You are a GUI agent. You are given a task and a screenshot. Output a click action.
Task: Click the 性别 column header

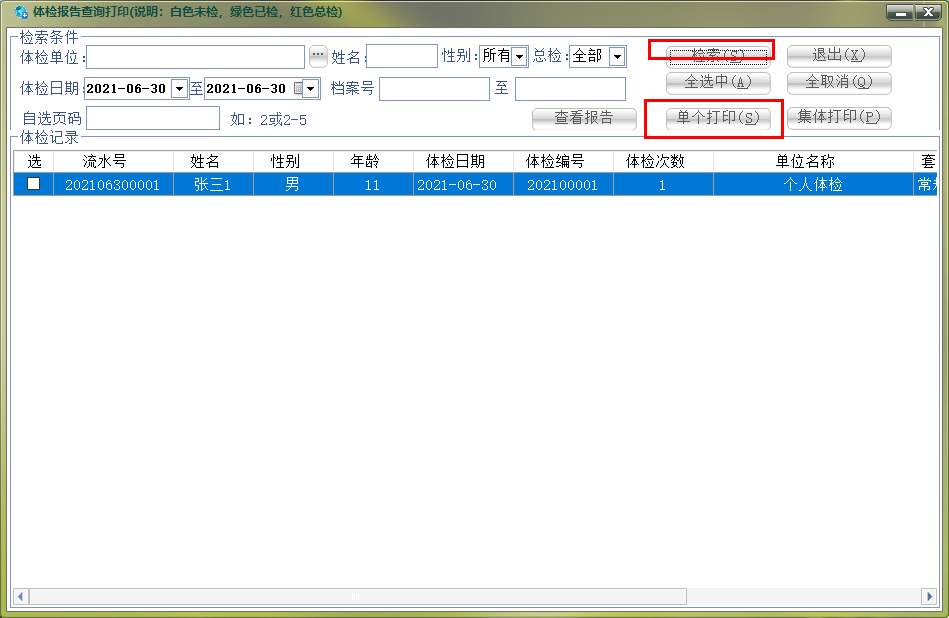(x=293, y=162)
